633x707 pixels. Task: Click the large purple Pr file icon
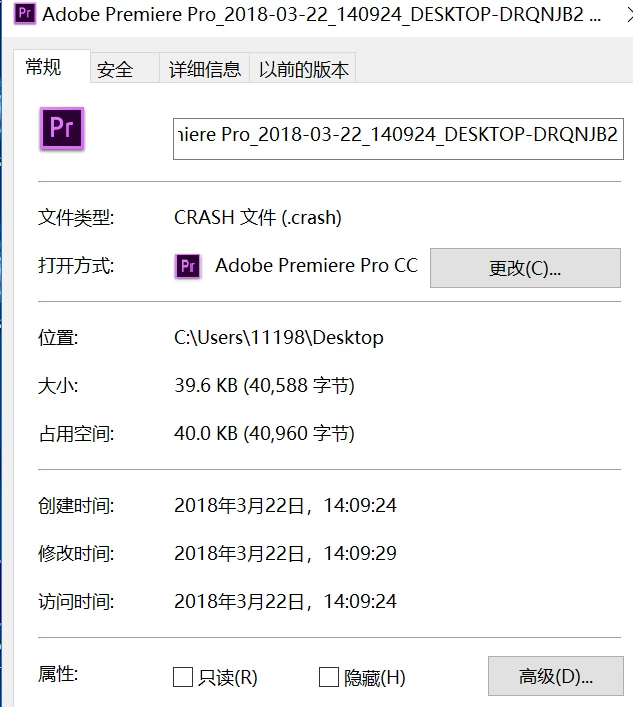pyautogui.click(x=62, y=128)
